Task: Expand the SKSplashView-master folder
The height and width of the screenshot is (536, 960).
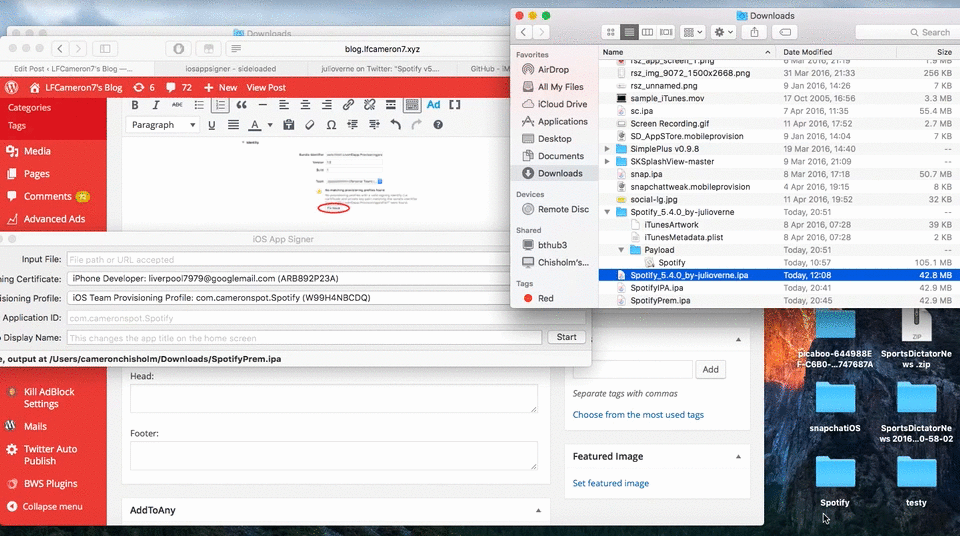Action: click(607, 162)
